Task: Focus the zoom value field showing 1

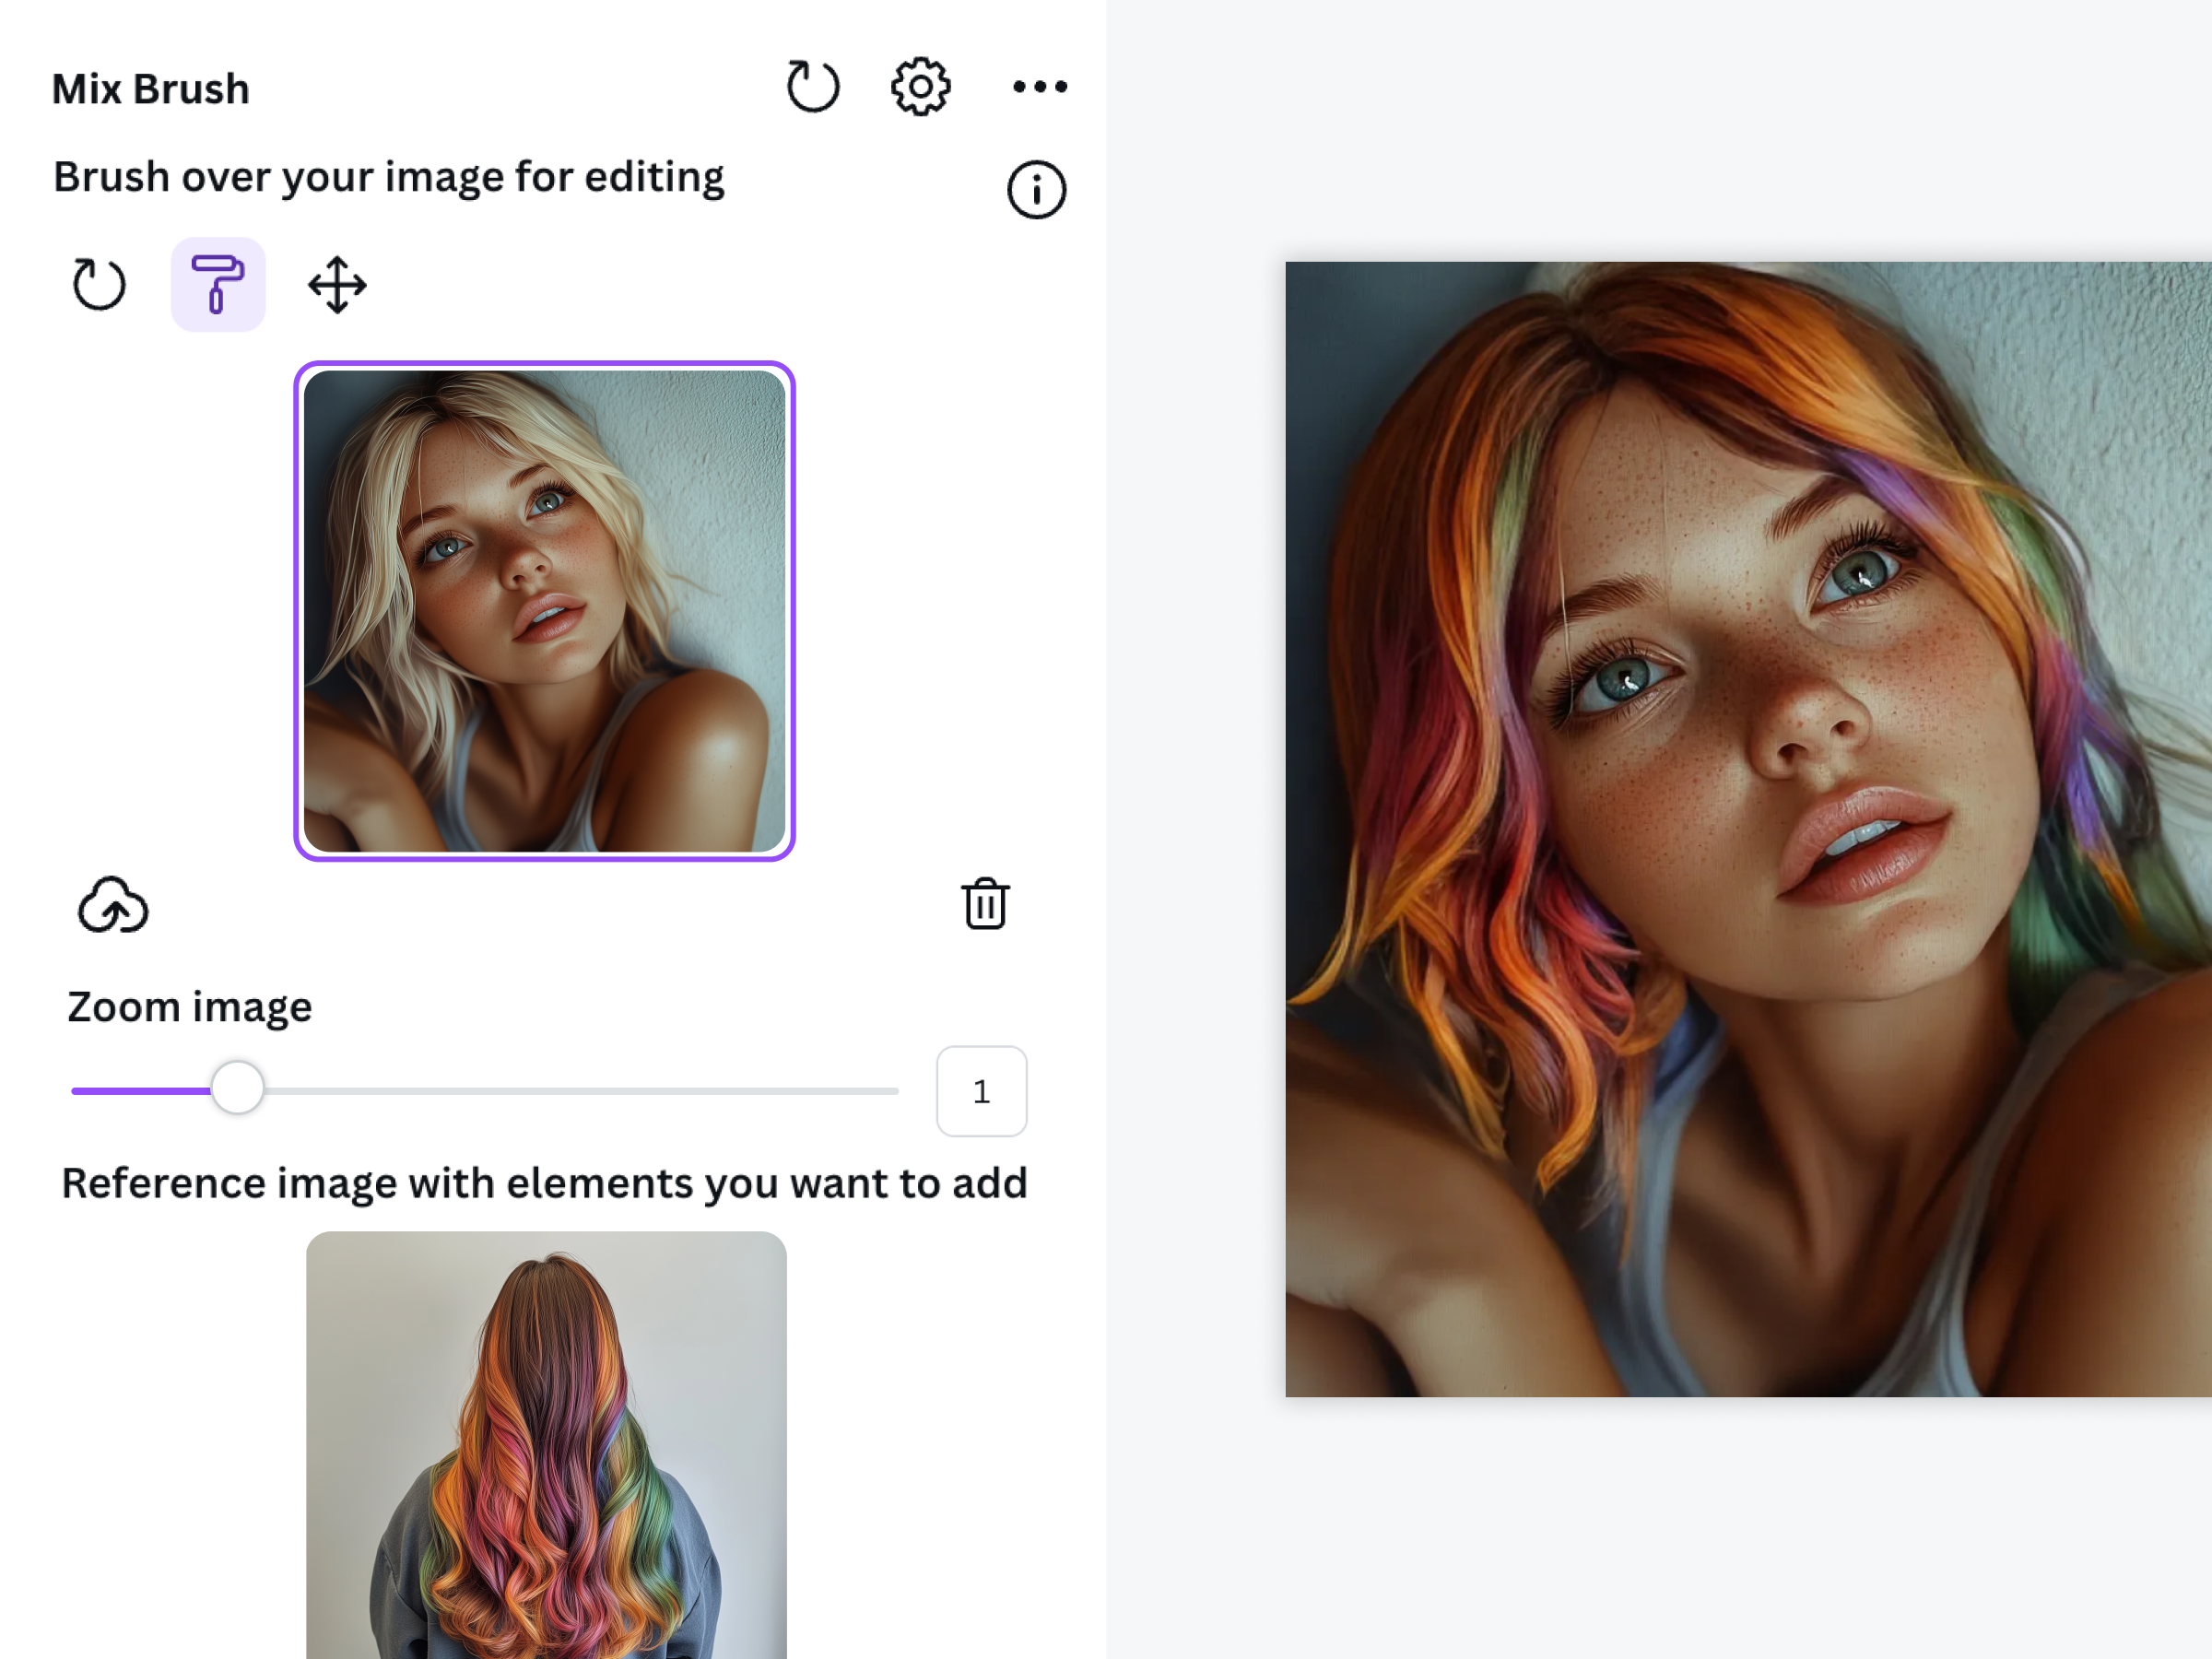Action: pos(981,1091)
